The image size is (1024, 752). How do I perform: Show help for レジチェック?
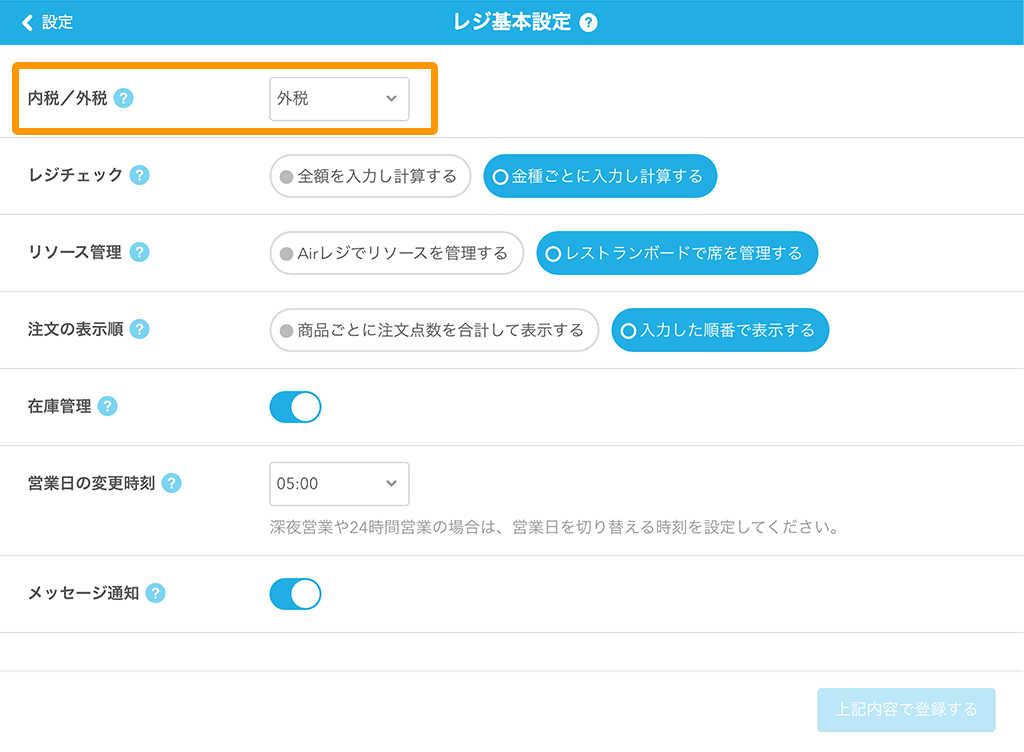[x=139, y=175]
